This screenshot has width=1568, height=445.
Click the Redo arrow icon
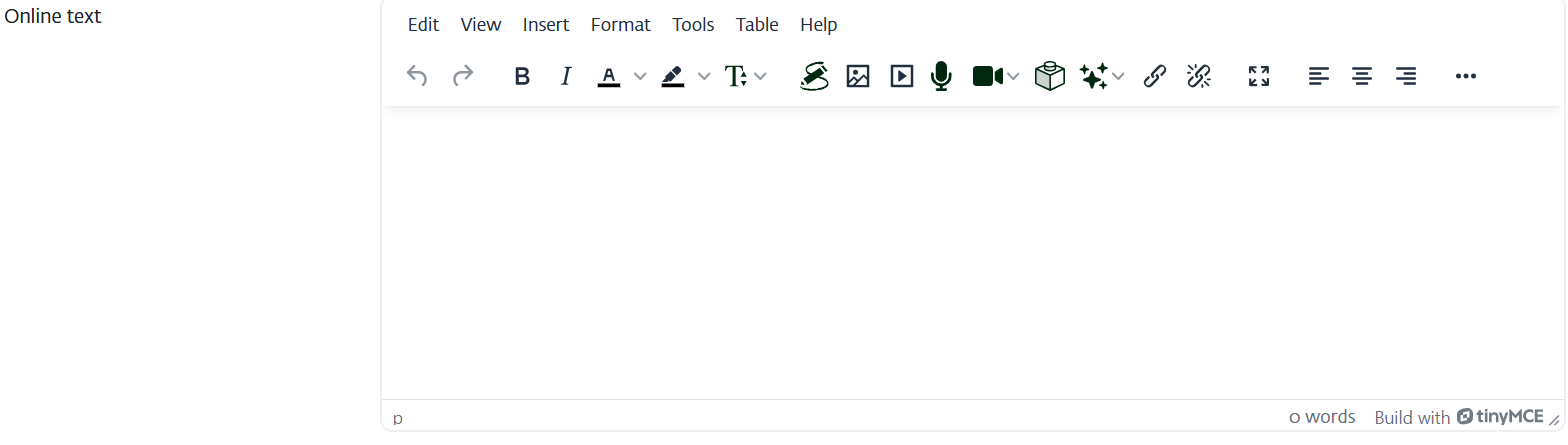463,76
